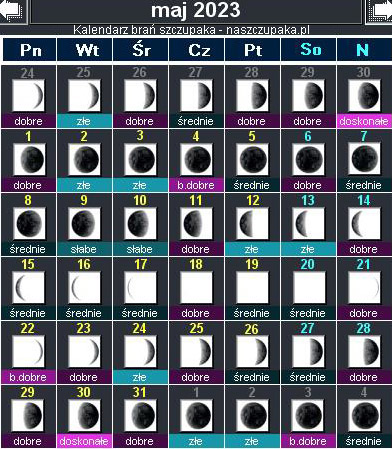Select the Pn weekday header

coord(30,50)
